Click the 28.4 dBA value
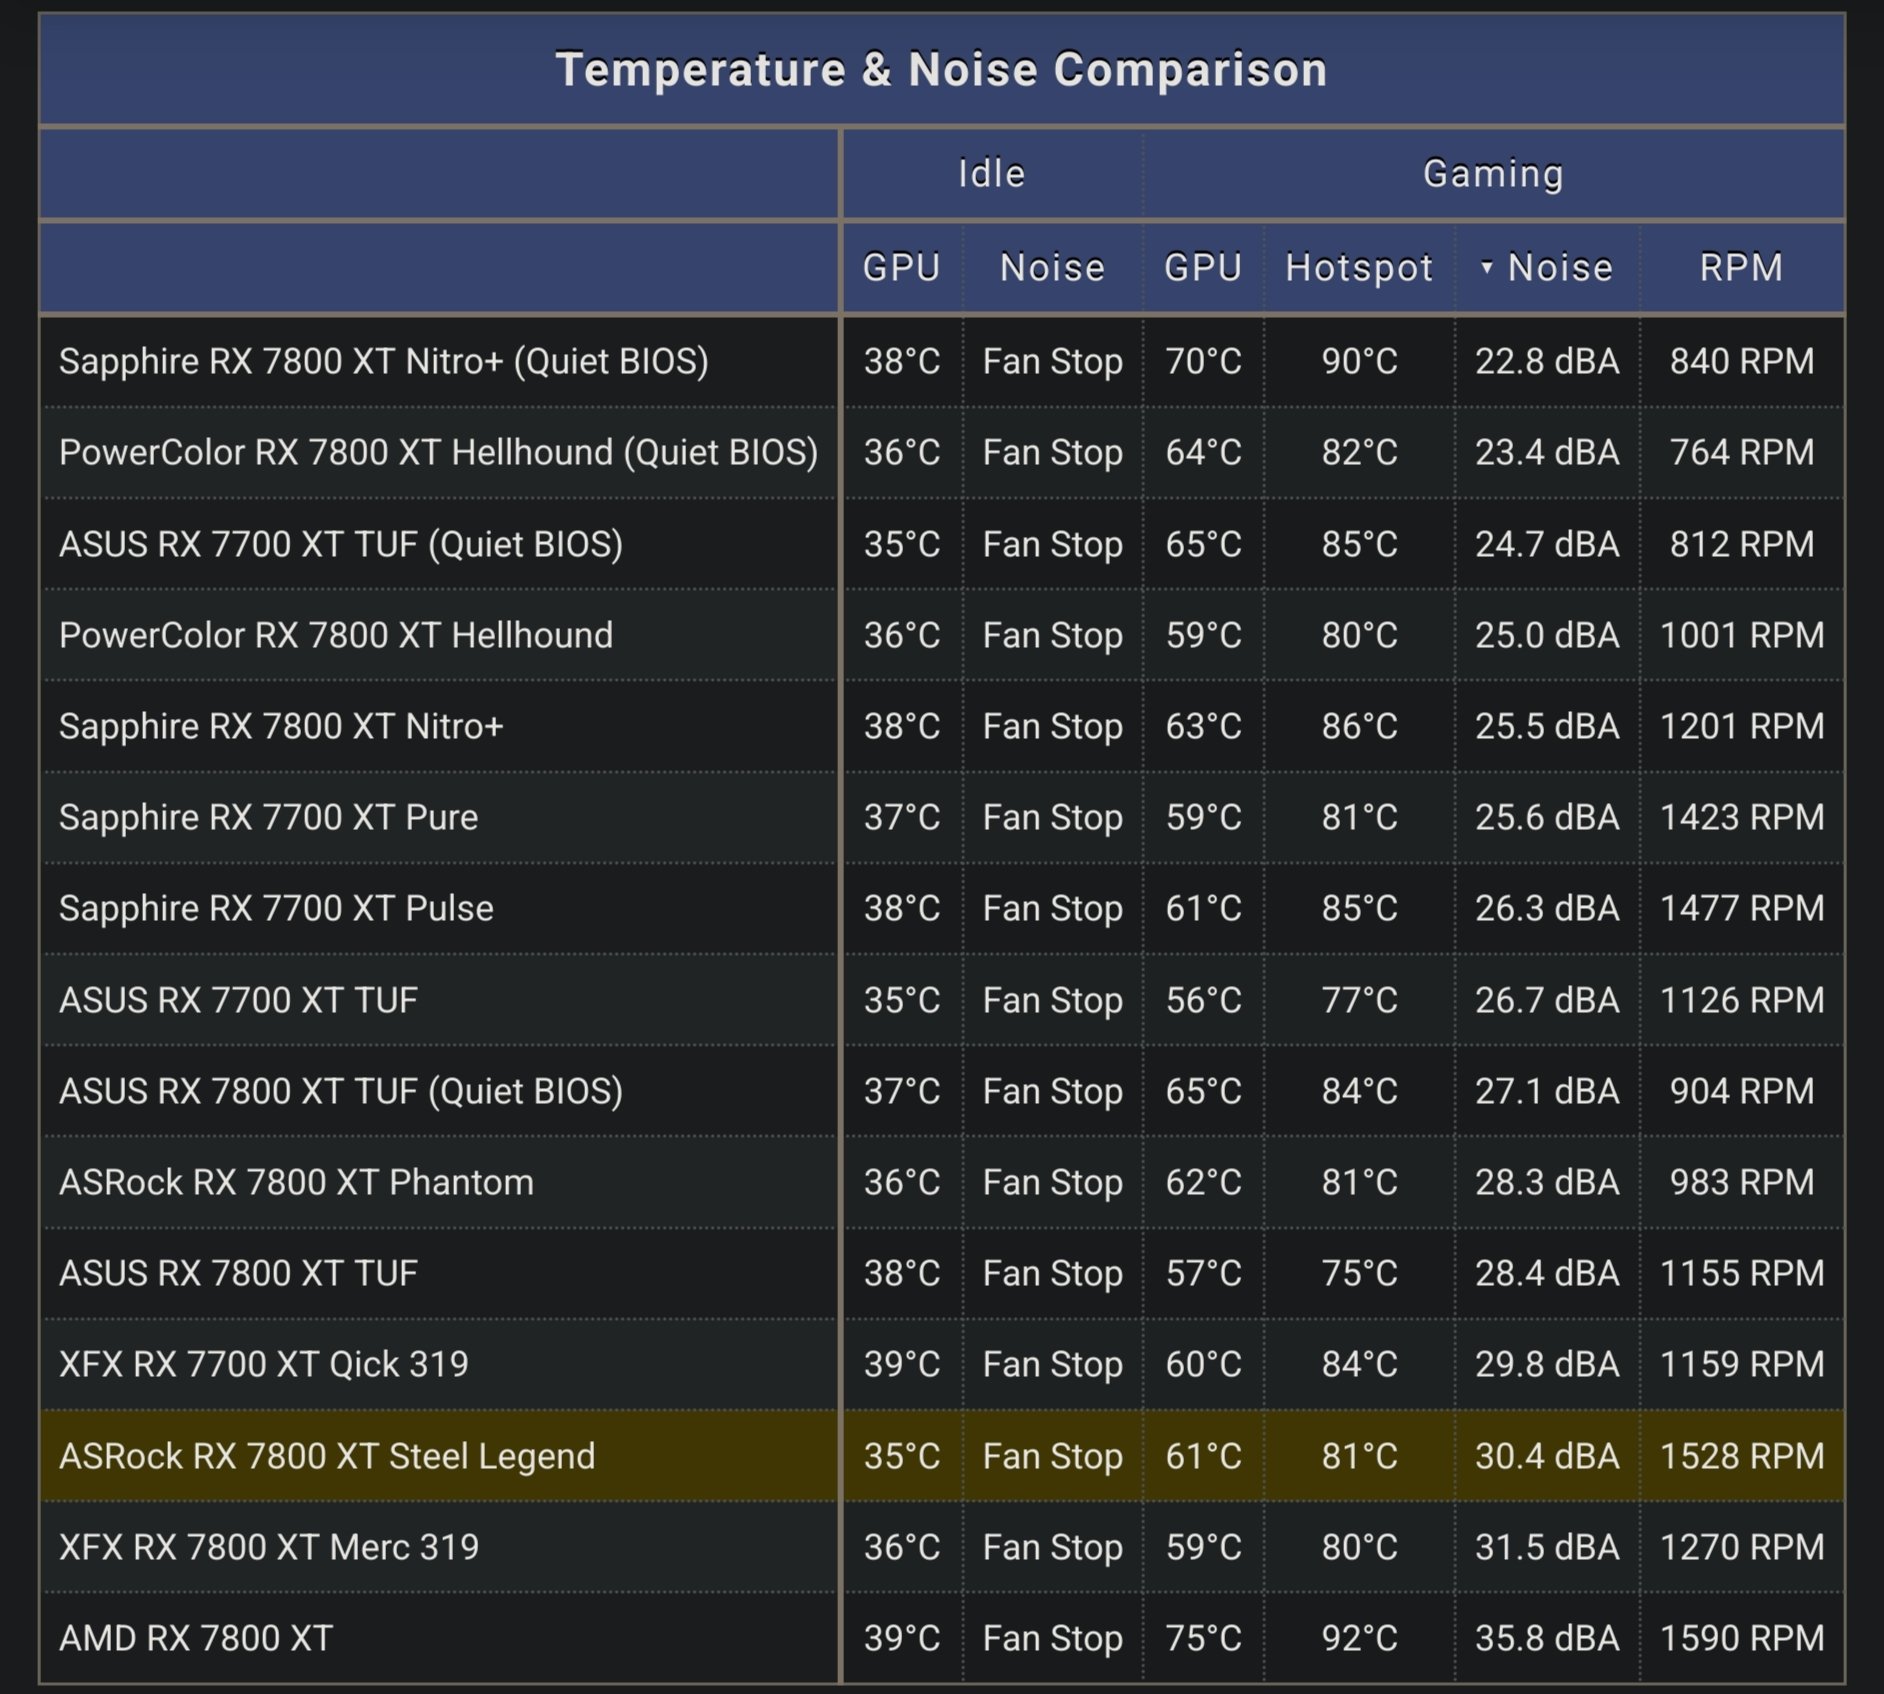The height and width of the screenshot is (1694, 1884). (1547, 1273)
